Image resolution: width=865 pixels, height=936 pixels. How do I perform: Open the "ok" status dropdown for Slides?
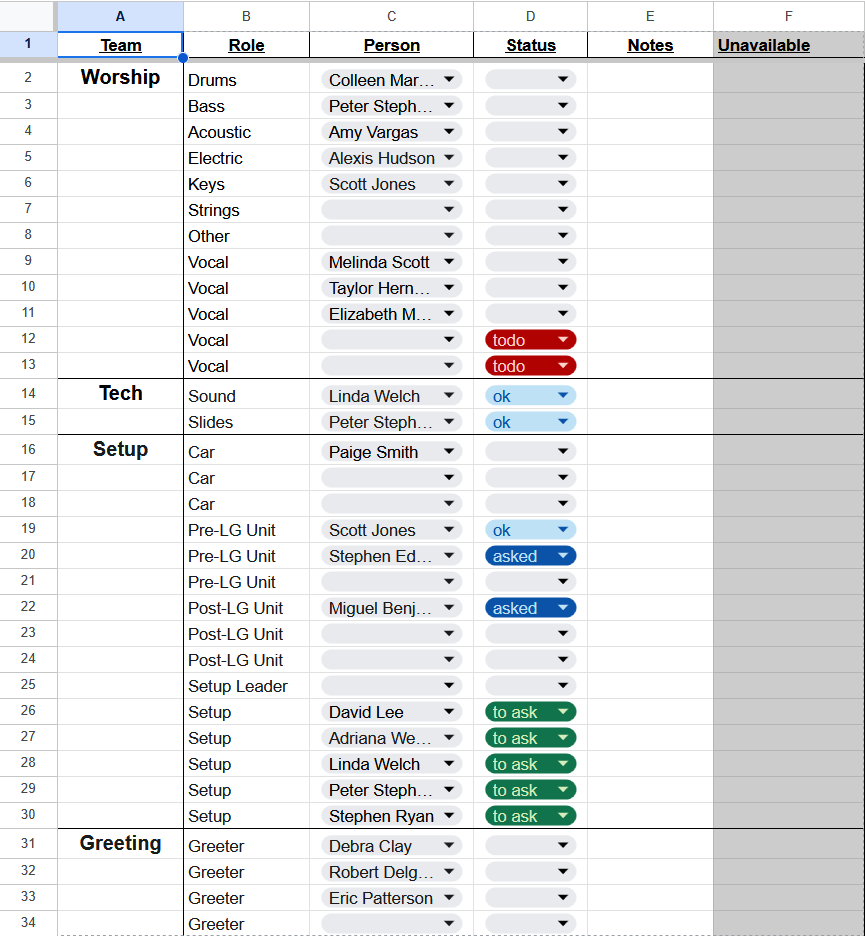point(530,421)
